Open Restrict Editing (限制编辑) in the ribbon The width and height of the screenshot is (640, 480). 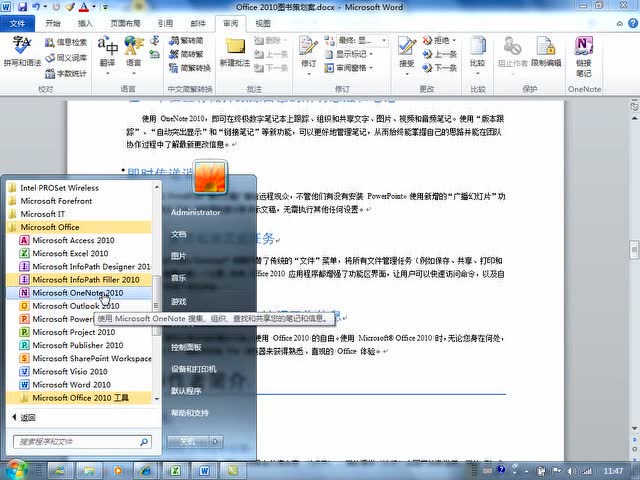coord(546,52)
